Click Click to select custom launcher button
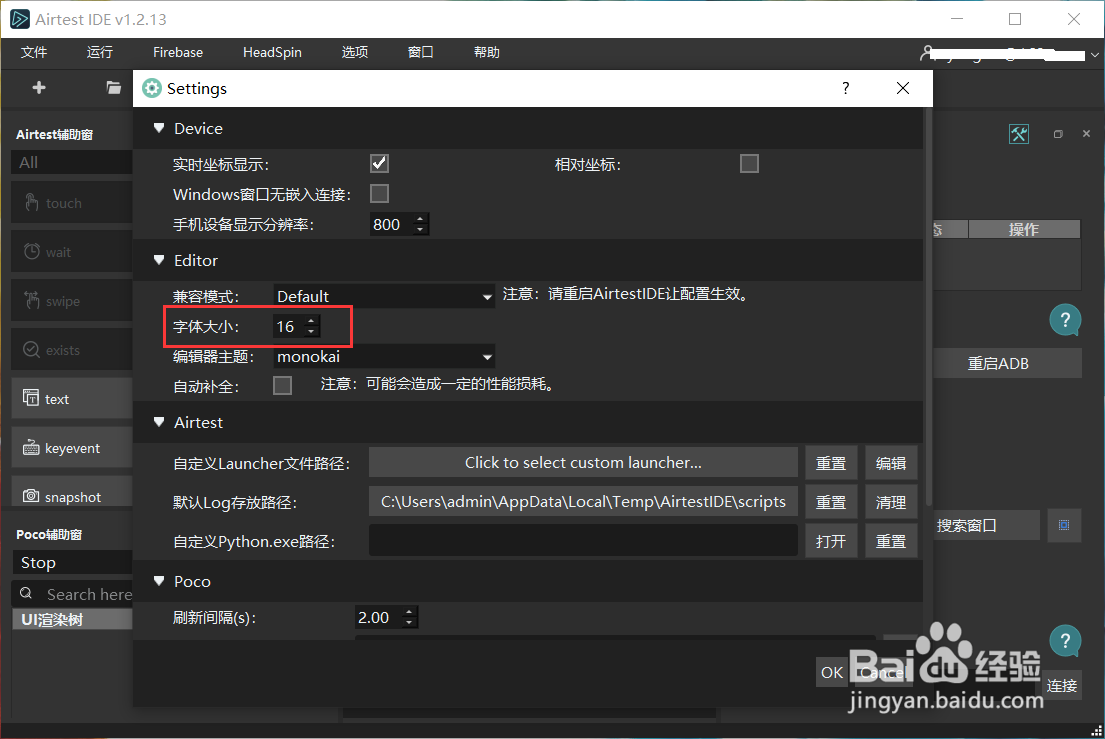1105x739 pixels. 583,462
